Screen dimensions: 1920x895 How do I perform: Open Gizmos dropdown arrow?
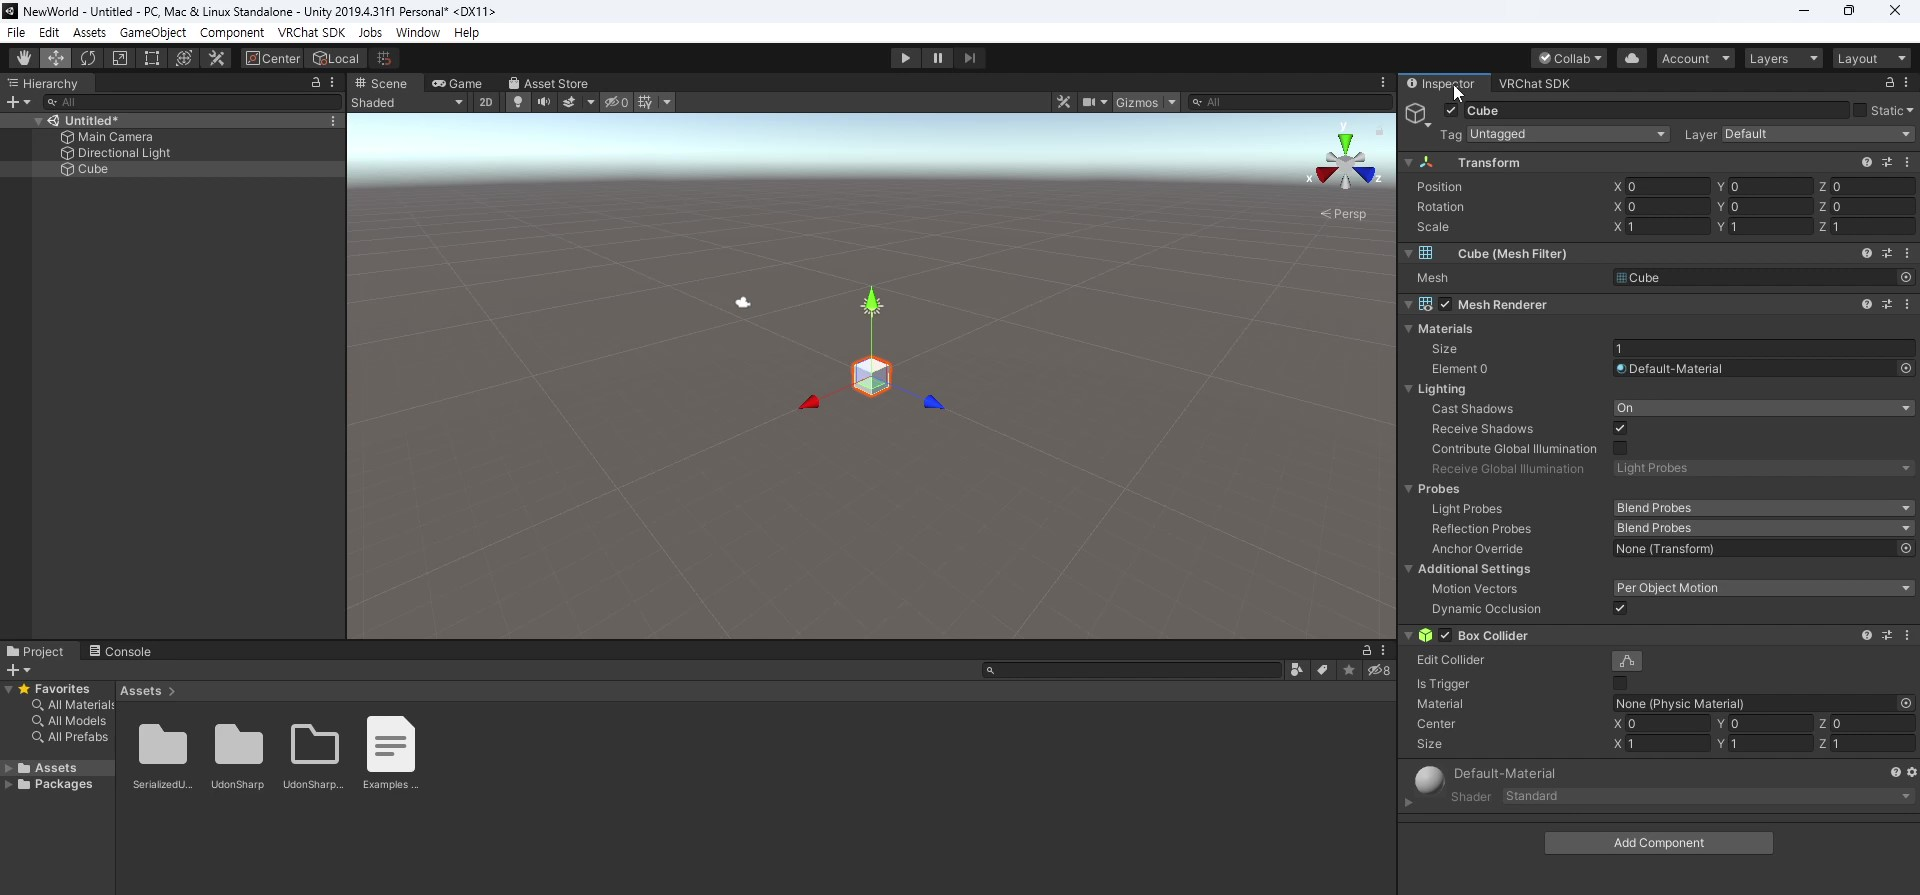click(1171, 102)
